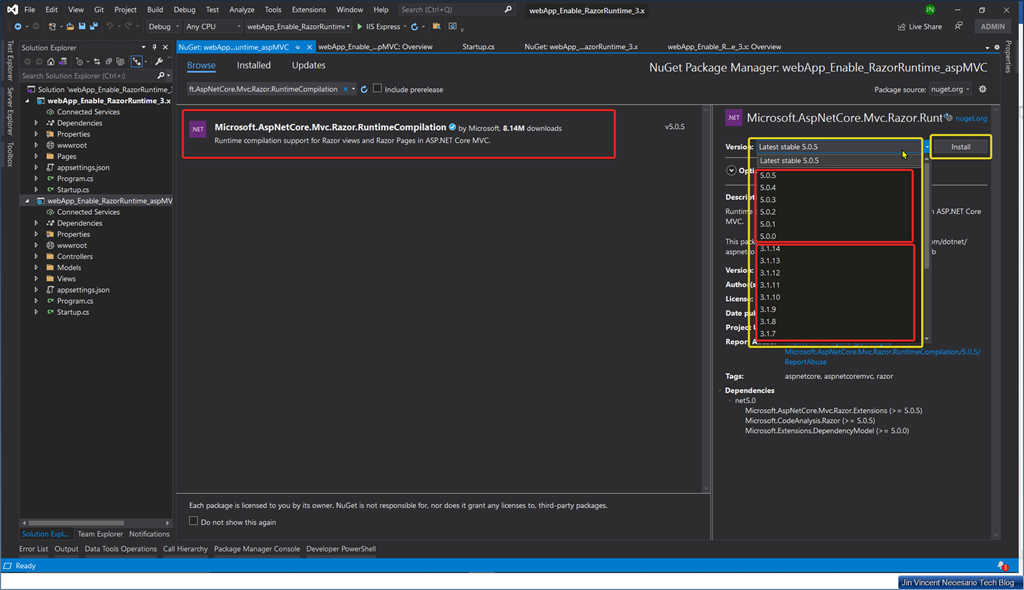Open NuGet package source settings gear
The image size is (1024, 590).
(983, 89)
